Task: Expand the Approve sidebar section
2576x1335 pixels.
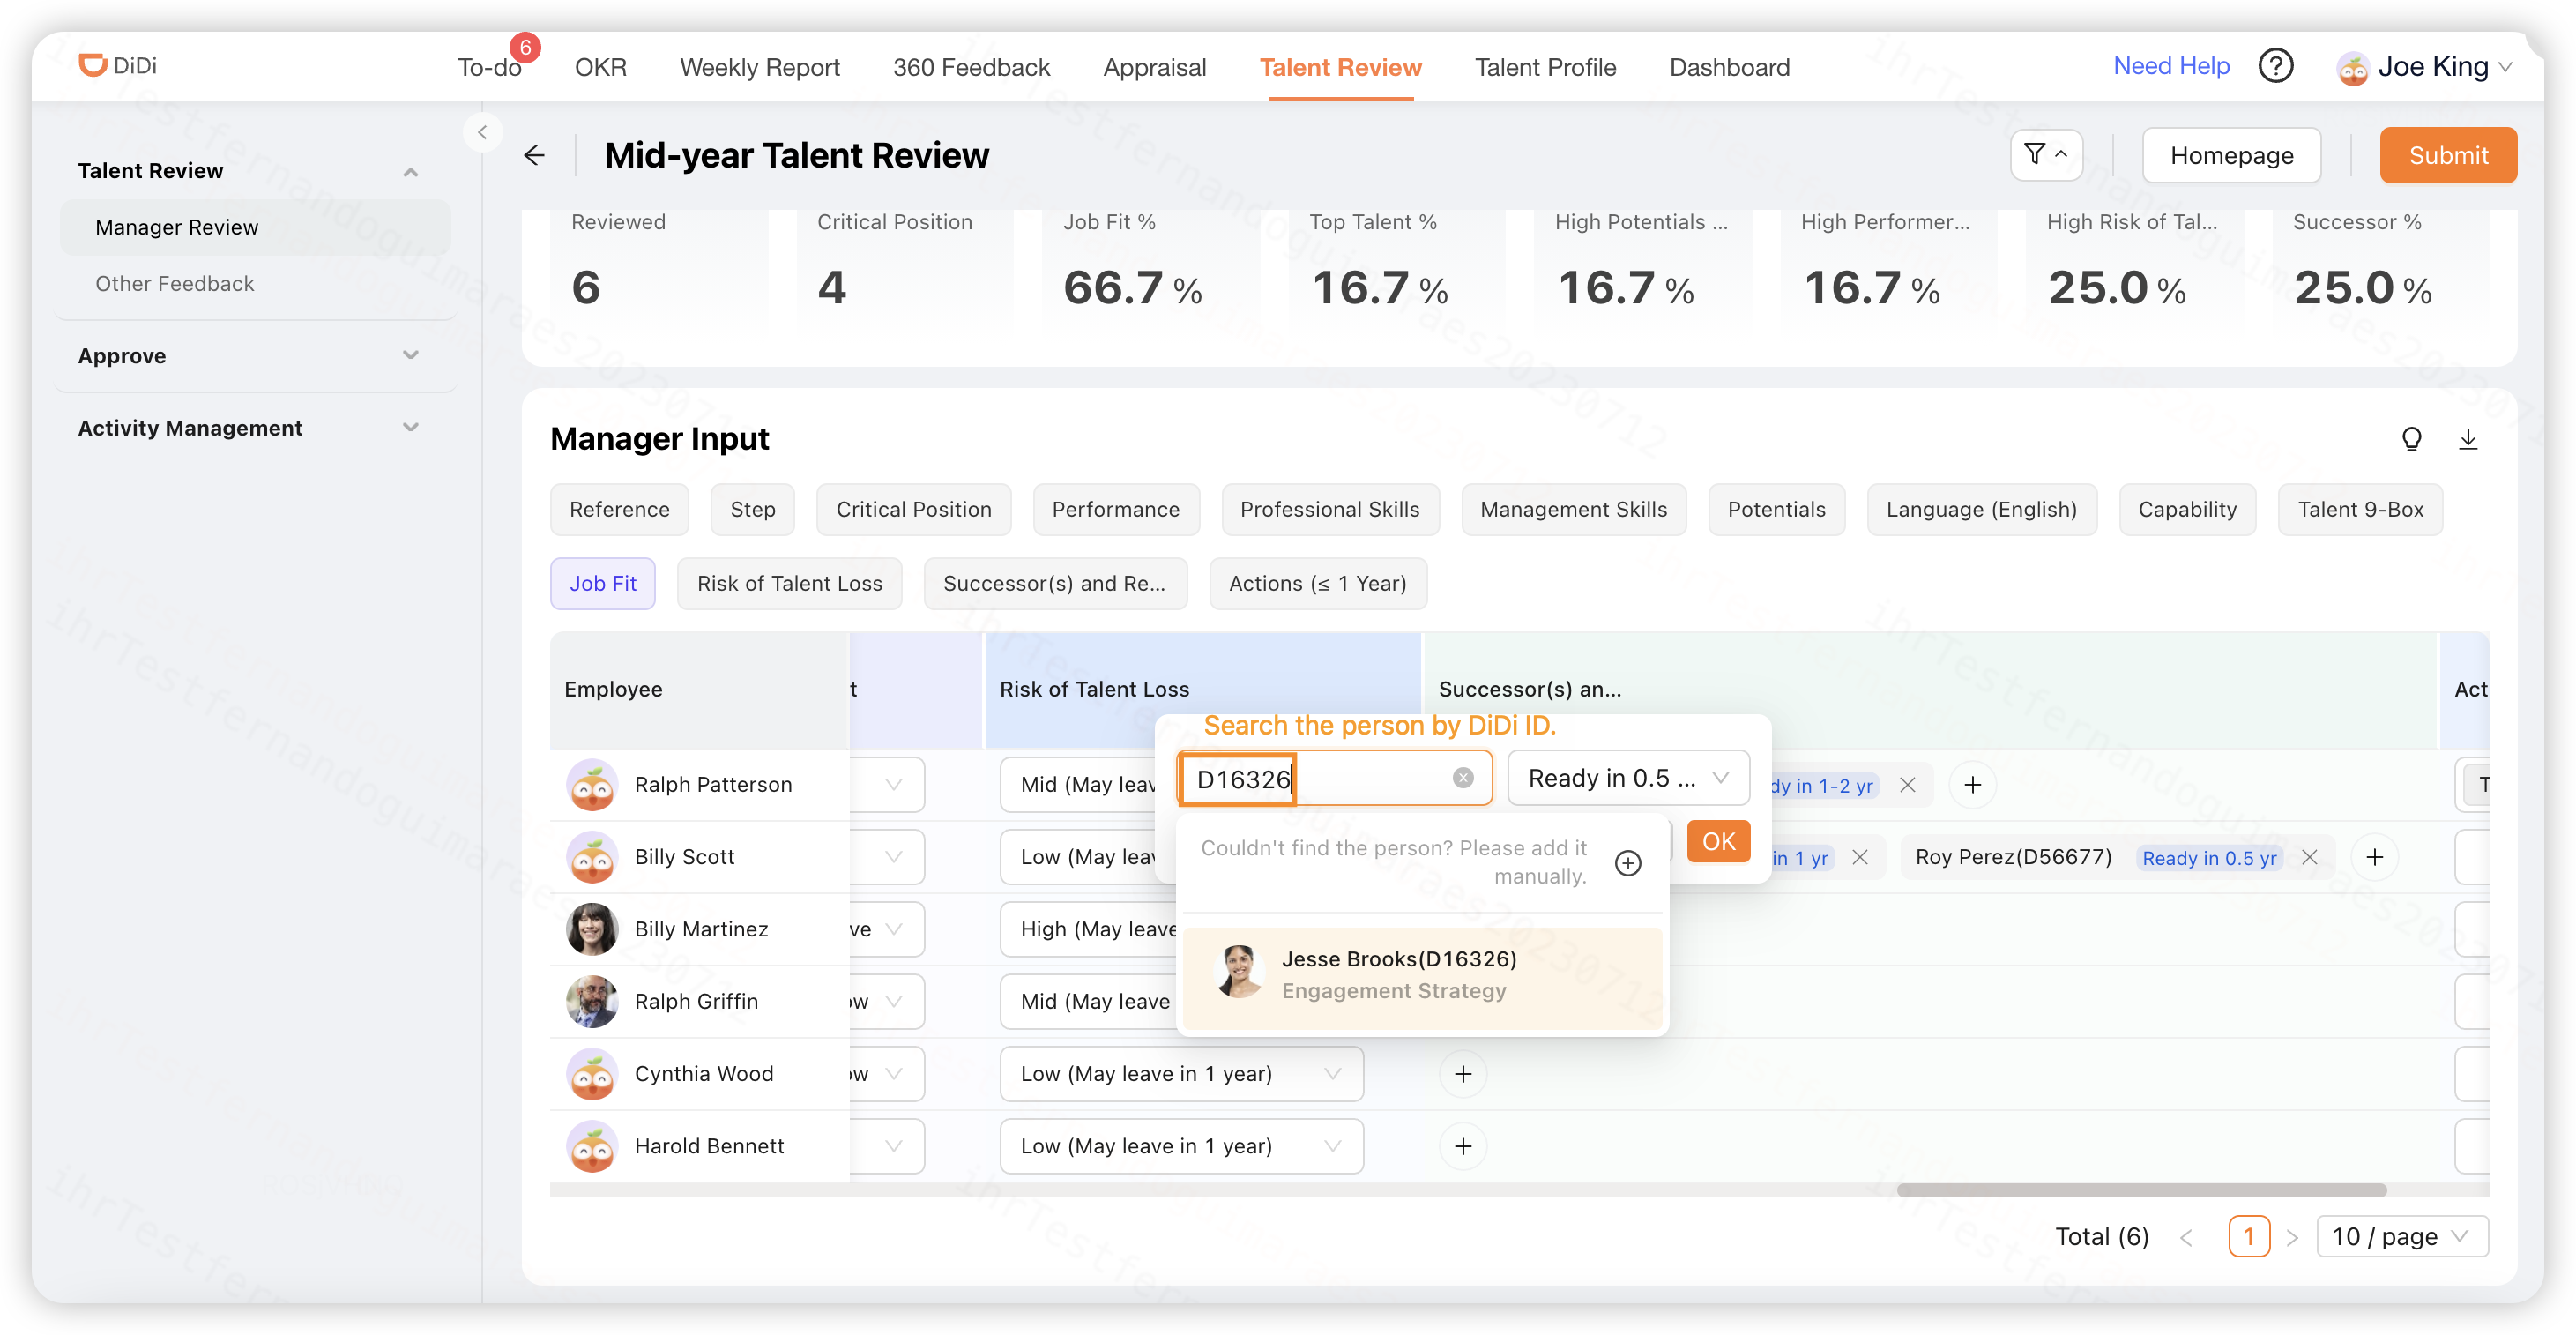Action: click(410, 355)
